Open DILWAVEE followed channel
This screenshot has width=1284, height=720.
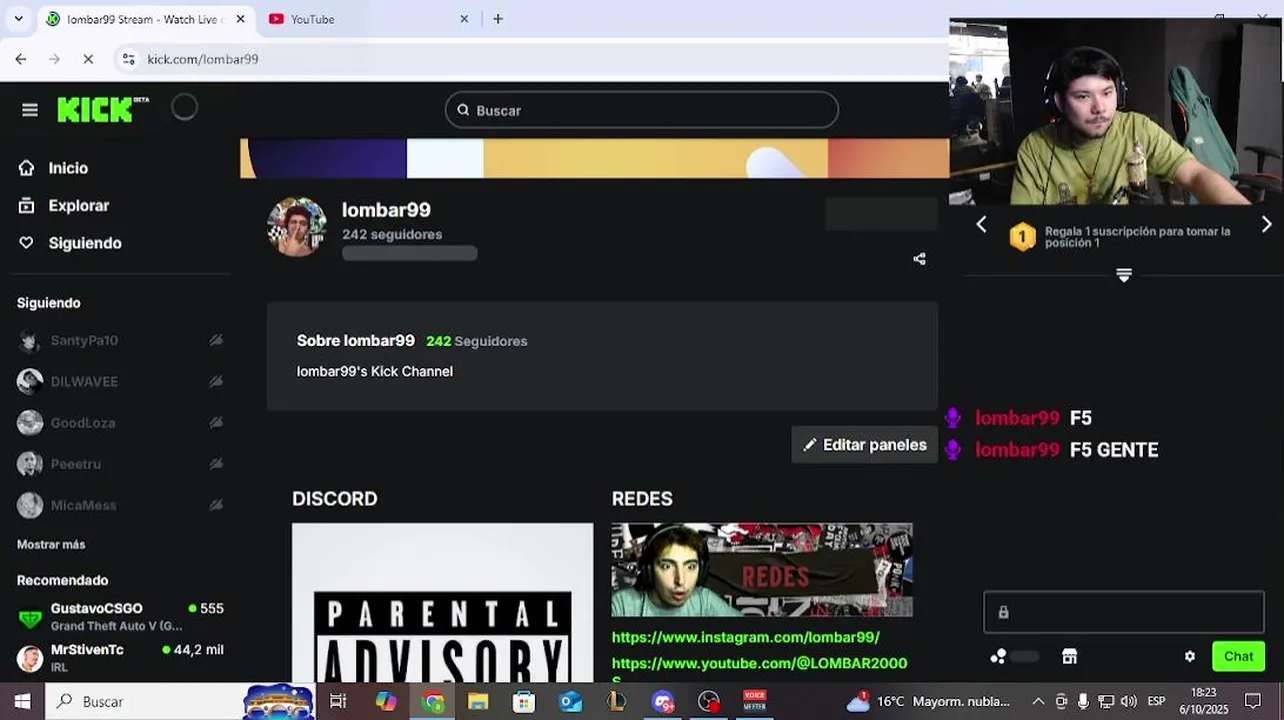tap(120, 381)
